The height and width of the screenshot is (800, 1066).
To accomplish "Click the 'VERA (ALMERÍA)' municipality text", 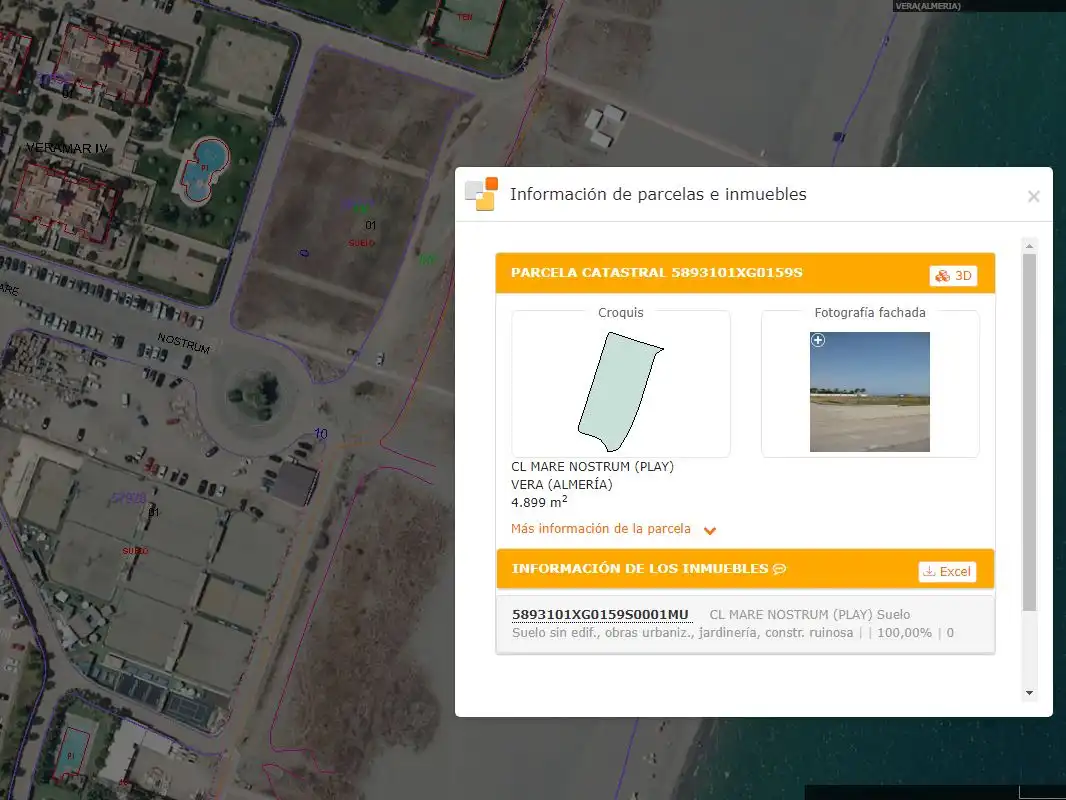I will coord(562,485).
